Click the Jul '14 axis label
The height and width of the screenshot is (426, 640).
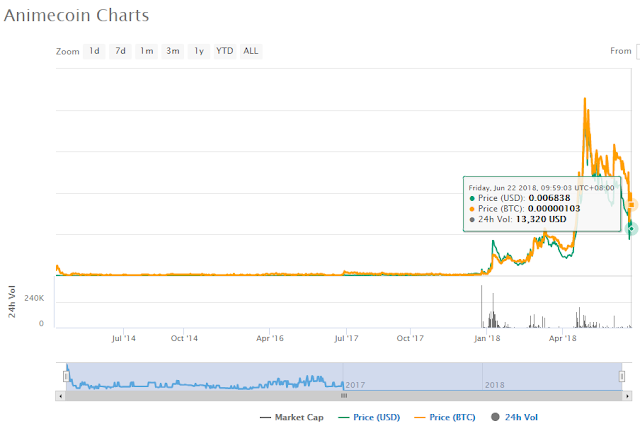pyautogui.click(x=124, y=338)
